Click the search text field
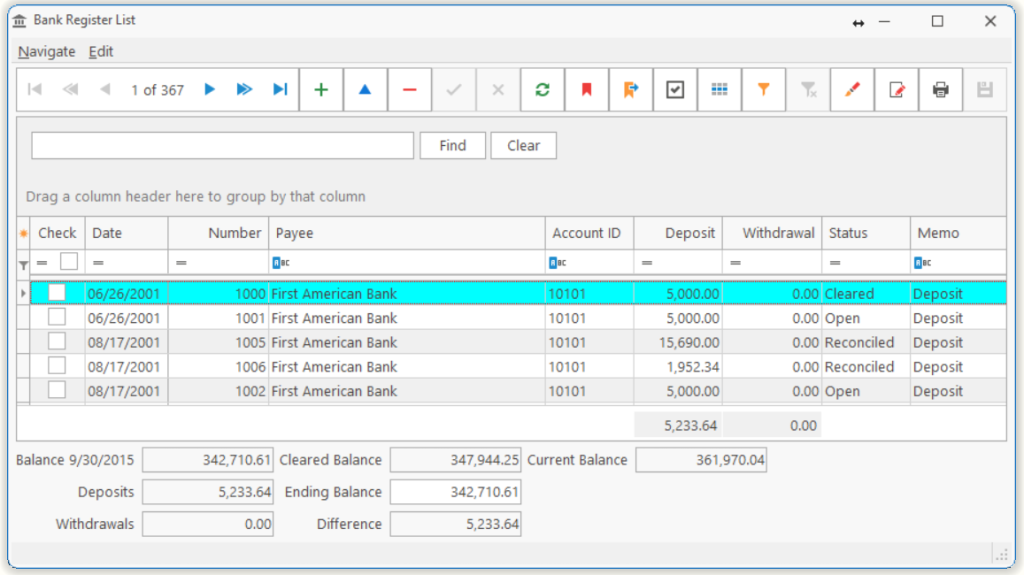This screenshot has width=1024, height=575. tap(222, 146)
